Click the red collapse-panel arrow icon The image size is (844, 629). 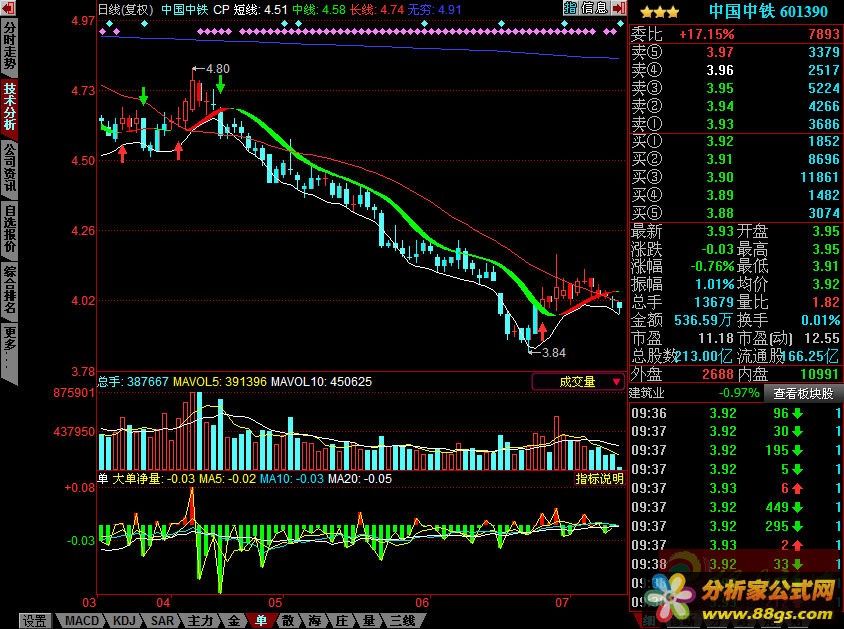point(619,8)
